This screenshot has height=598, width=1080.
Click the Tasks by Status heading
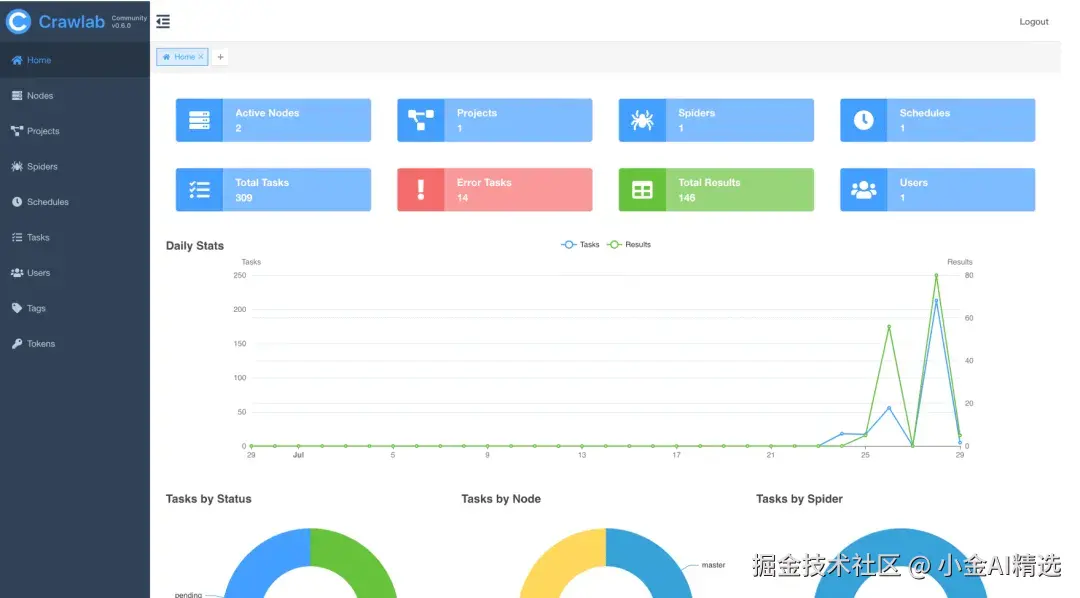coord(209,499)
